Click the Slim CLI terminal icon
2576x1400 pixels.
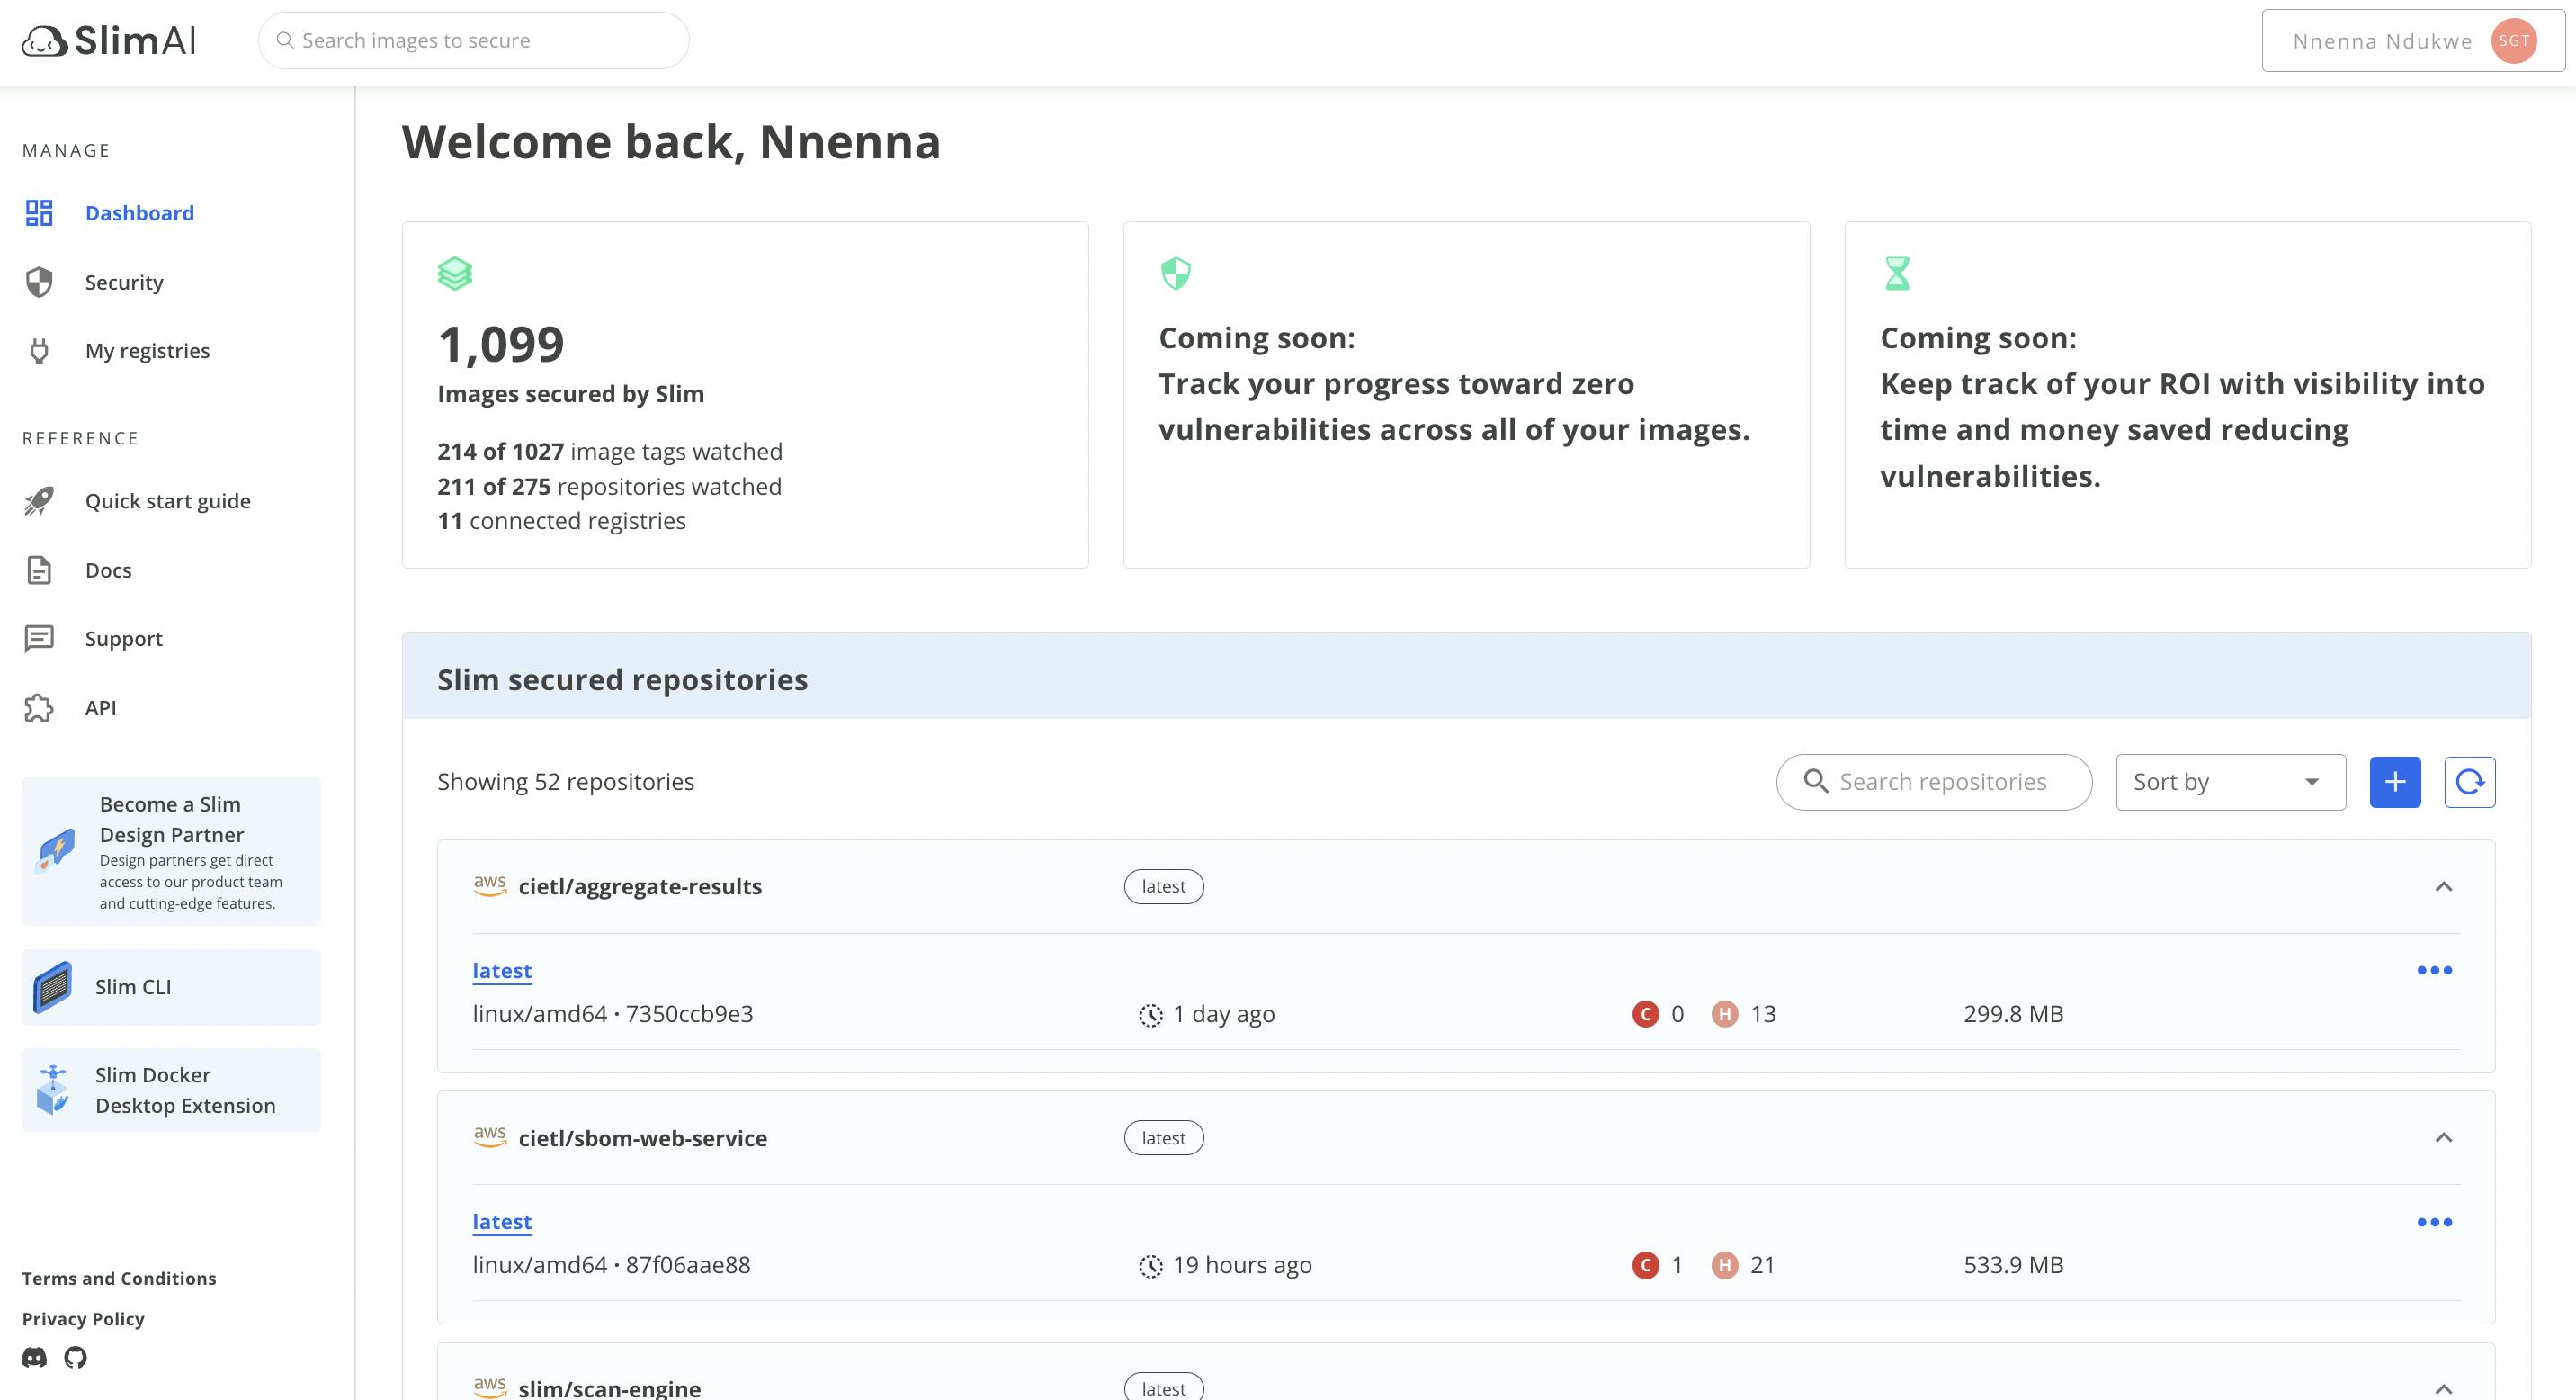coord(53,988)
